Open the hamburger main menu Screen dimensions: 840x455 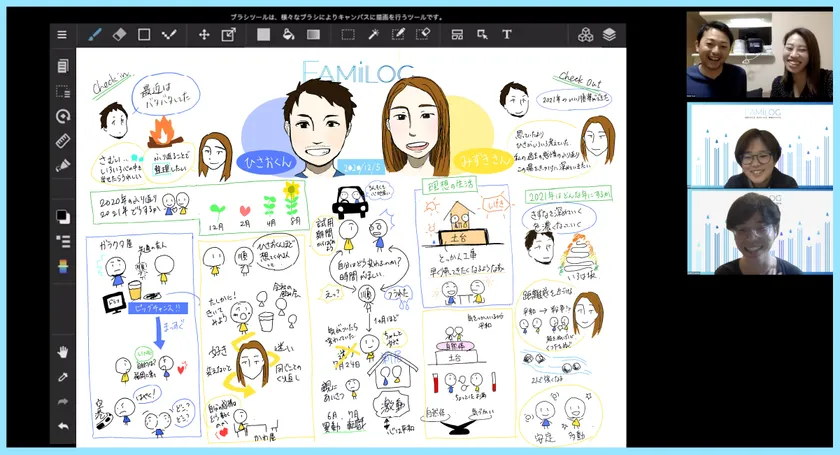(62, 35)
